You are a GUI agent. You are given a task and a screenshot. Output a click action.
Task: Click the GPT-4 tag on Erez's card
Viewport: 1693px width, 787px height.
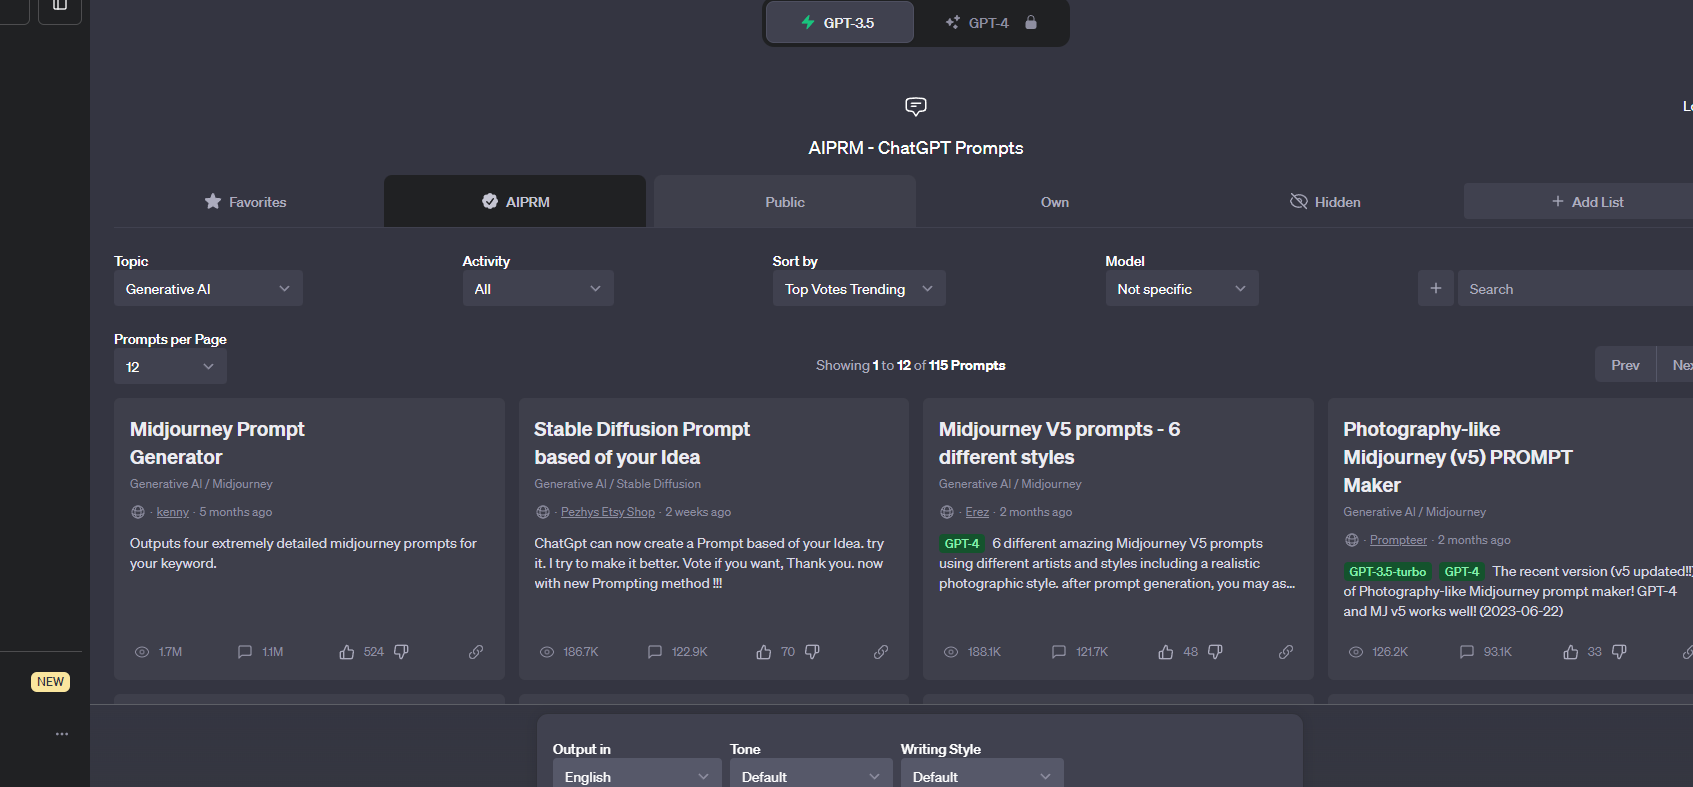[x=962, y=544]
